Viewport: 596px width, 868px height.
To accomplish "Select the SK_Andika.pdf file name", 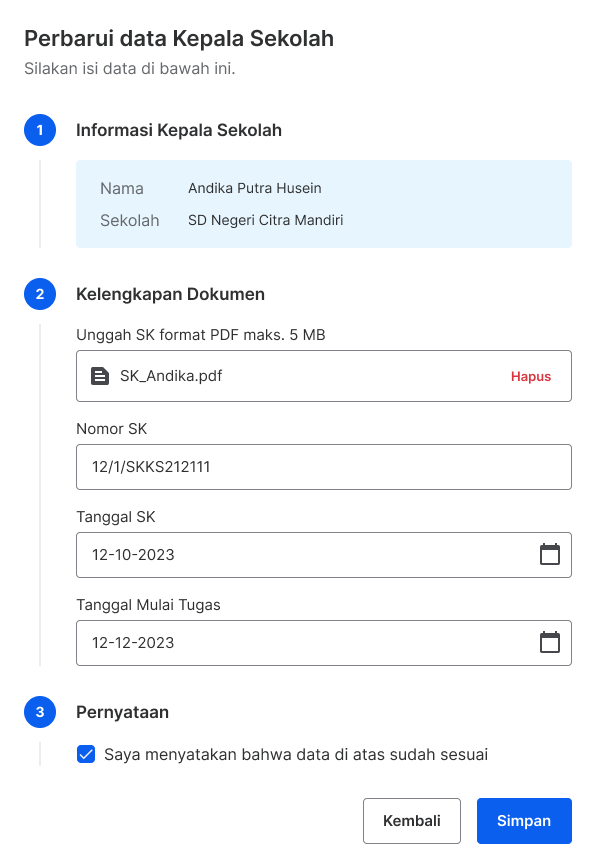I will tap(171, 376).
